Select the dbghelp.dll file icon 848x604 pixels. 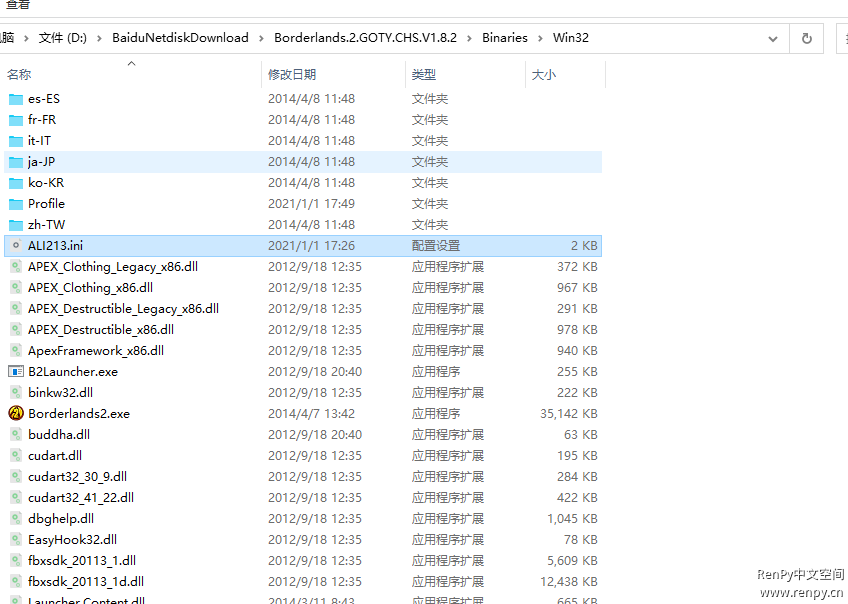click(16, 519)
